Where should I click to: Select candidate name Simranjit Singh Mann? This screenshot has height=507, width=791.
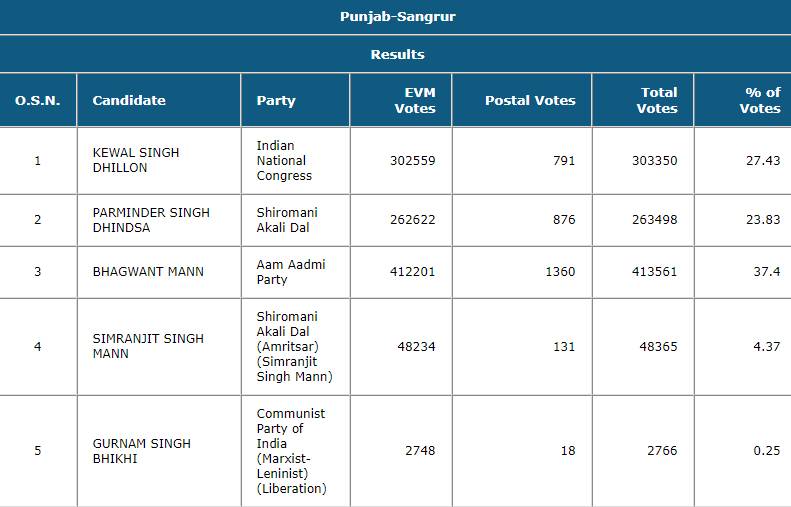148,346
